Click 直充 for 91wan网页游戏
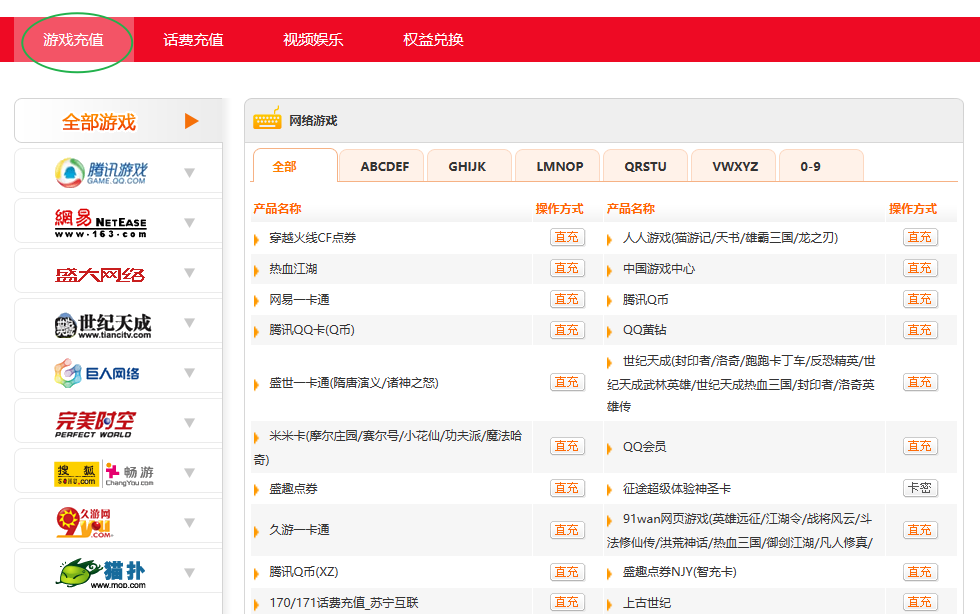 click(920, 530)
